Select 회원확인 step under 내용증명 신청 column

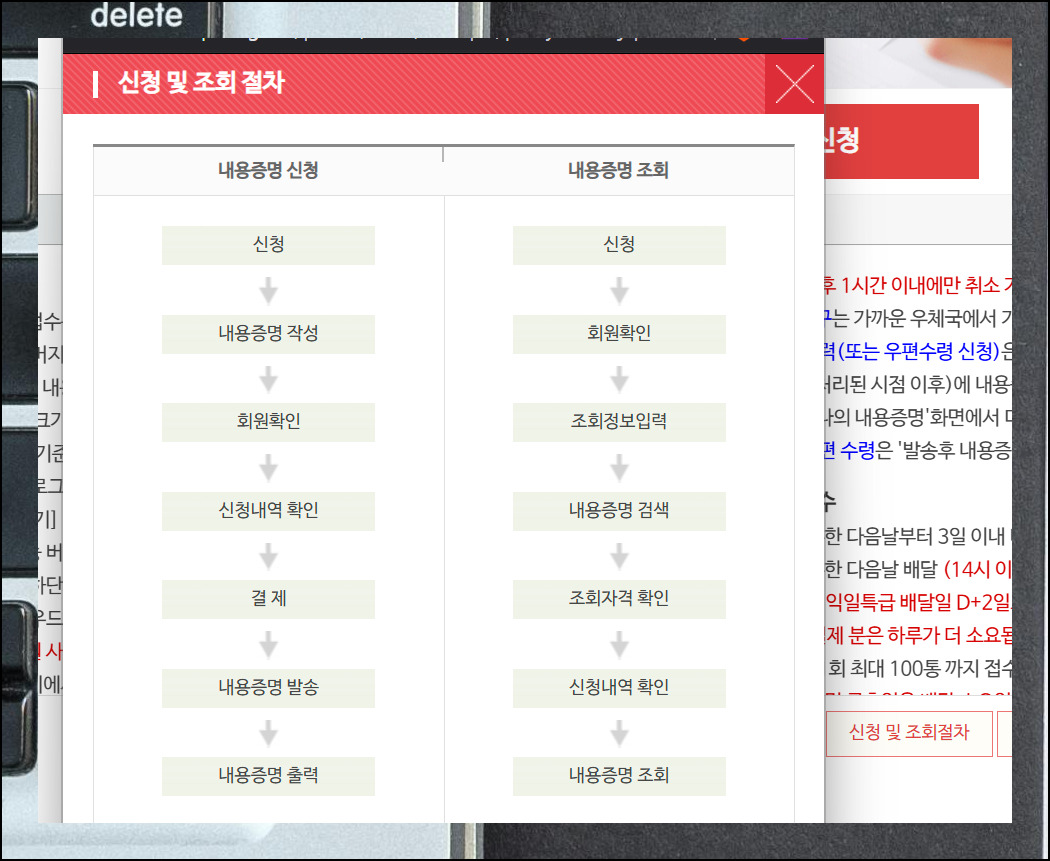click(268, 422)
